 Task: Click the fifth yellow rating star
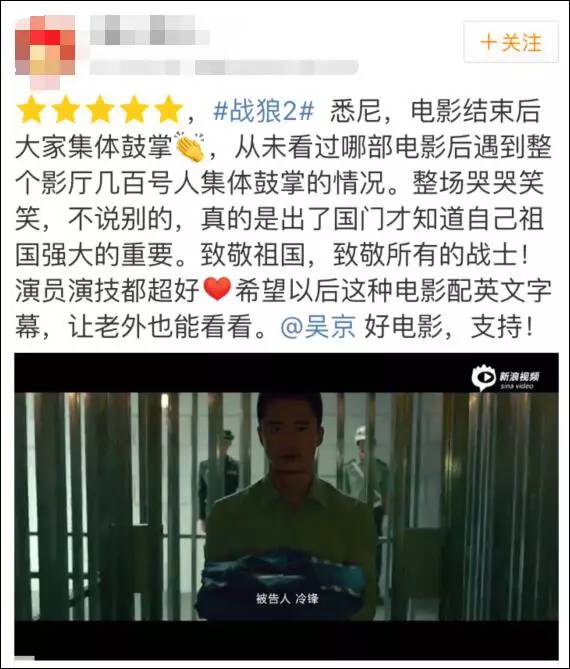[x=169, y=110]
